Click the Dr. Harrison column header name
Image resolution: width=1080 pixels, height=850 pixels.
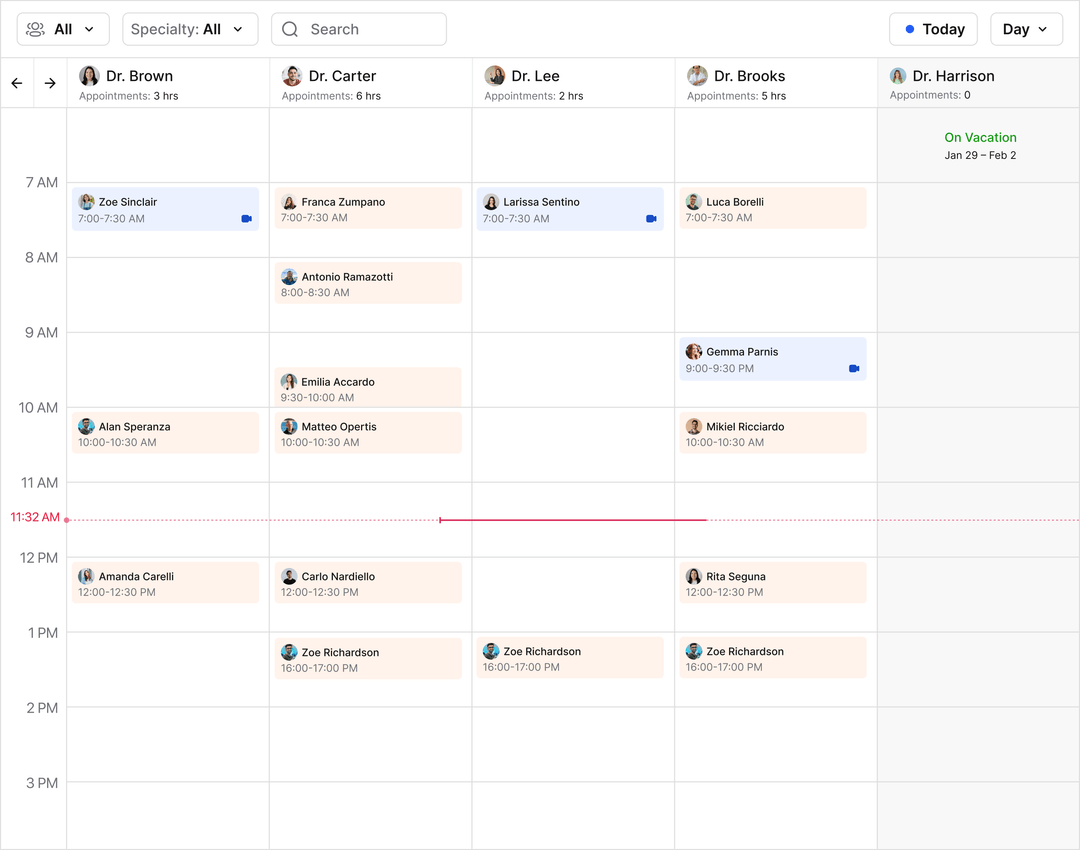953,76
